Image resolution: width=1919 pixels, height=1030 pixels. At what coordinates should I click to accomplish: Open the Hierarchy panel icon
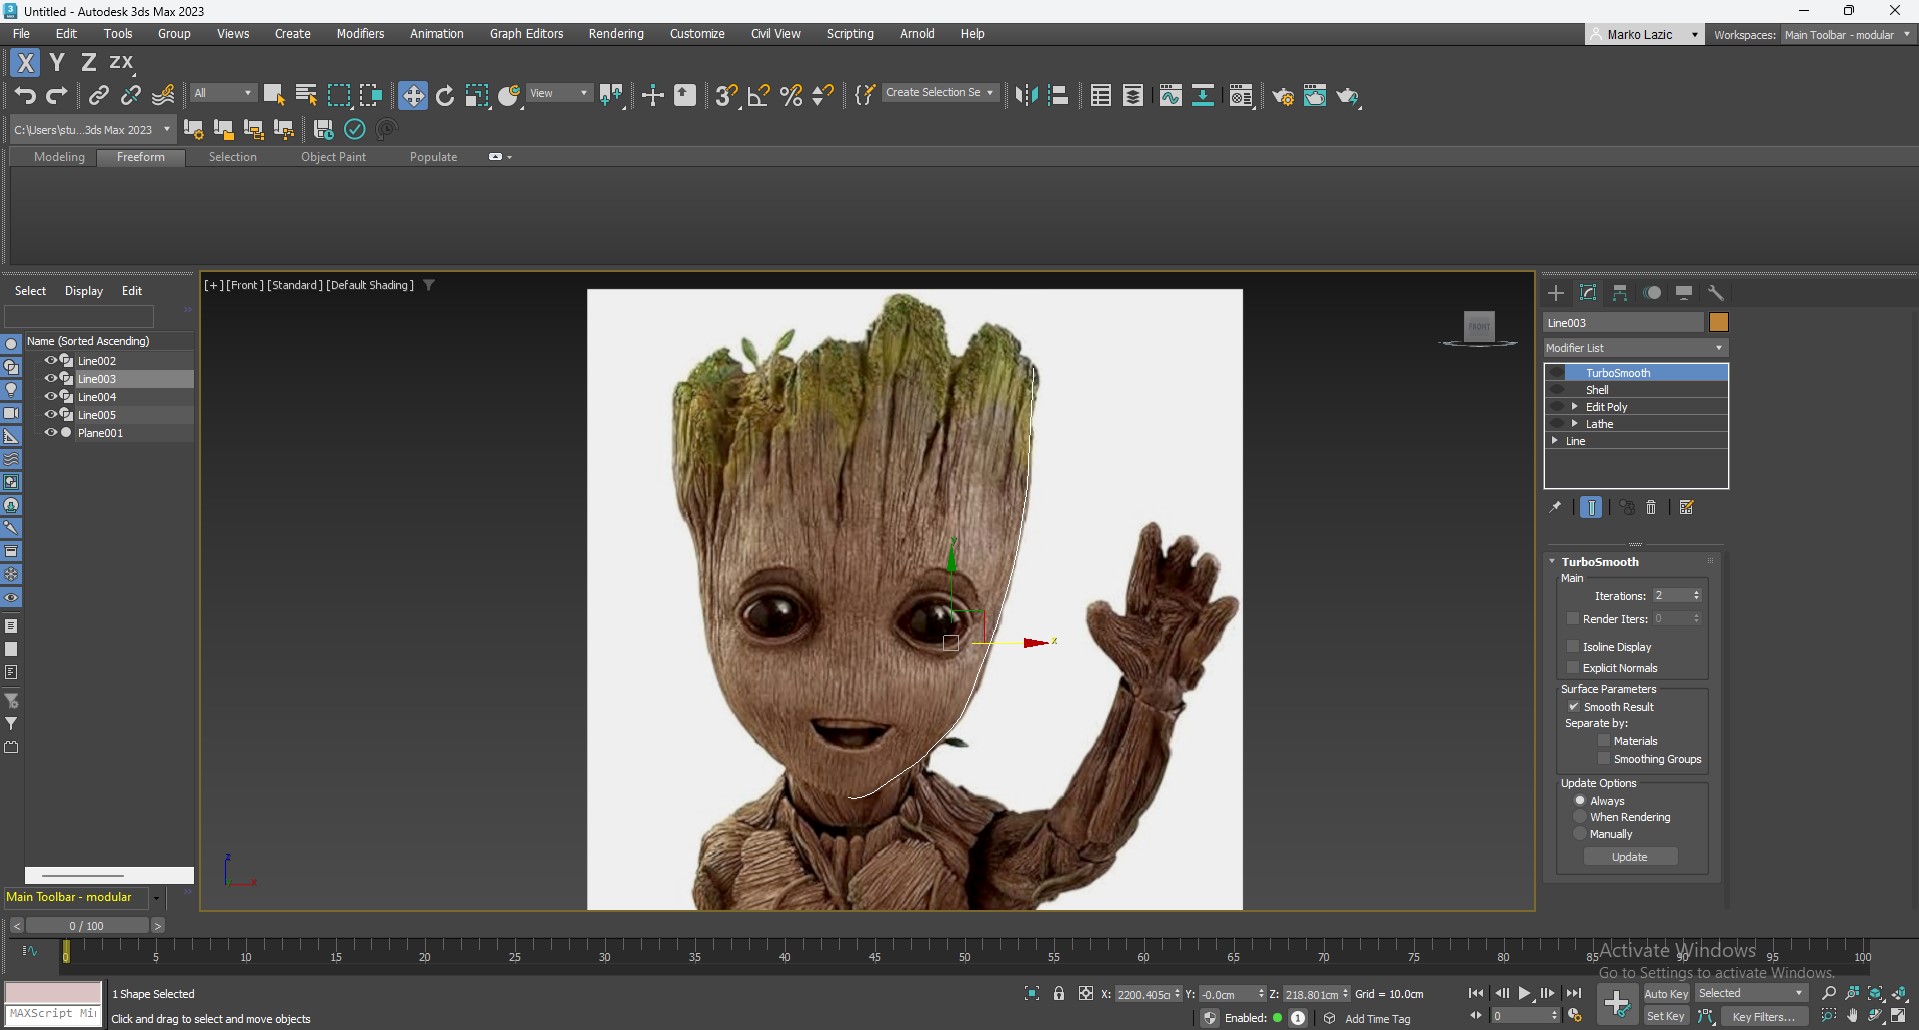tap(1620, 293)
